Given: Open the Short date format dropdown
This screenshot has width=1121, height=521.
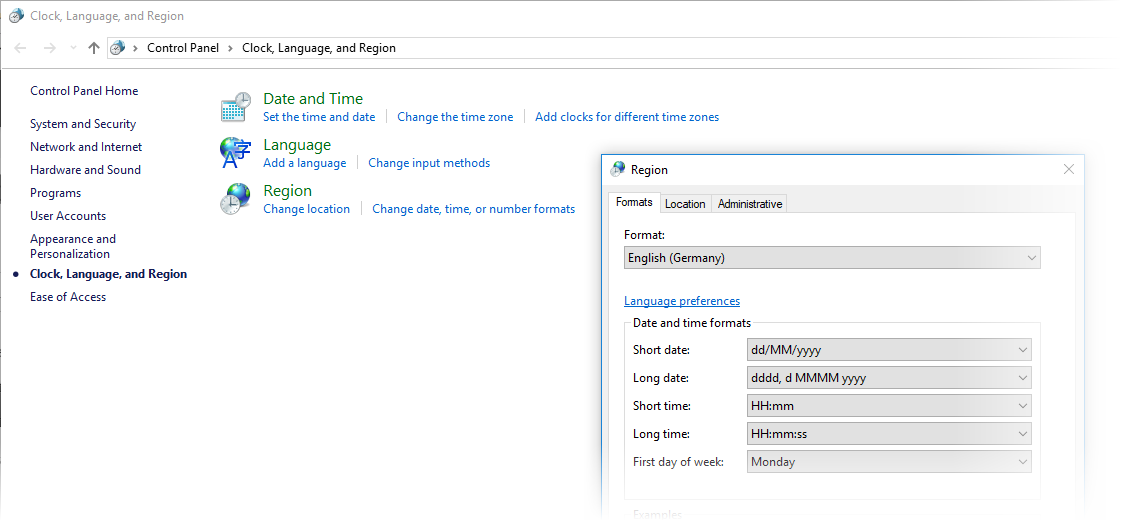Looking at the screenshot, I should pyautogui.click(x=889, y=350).
